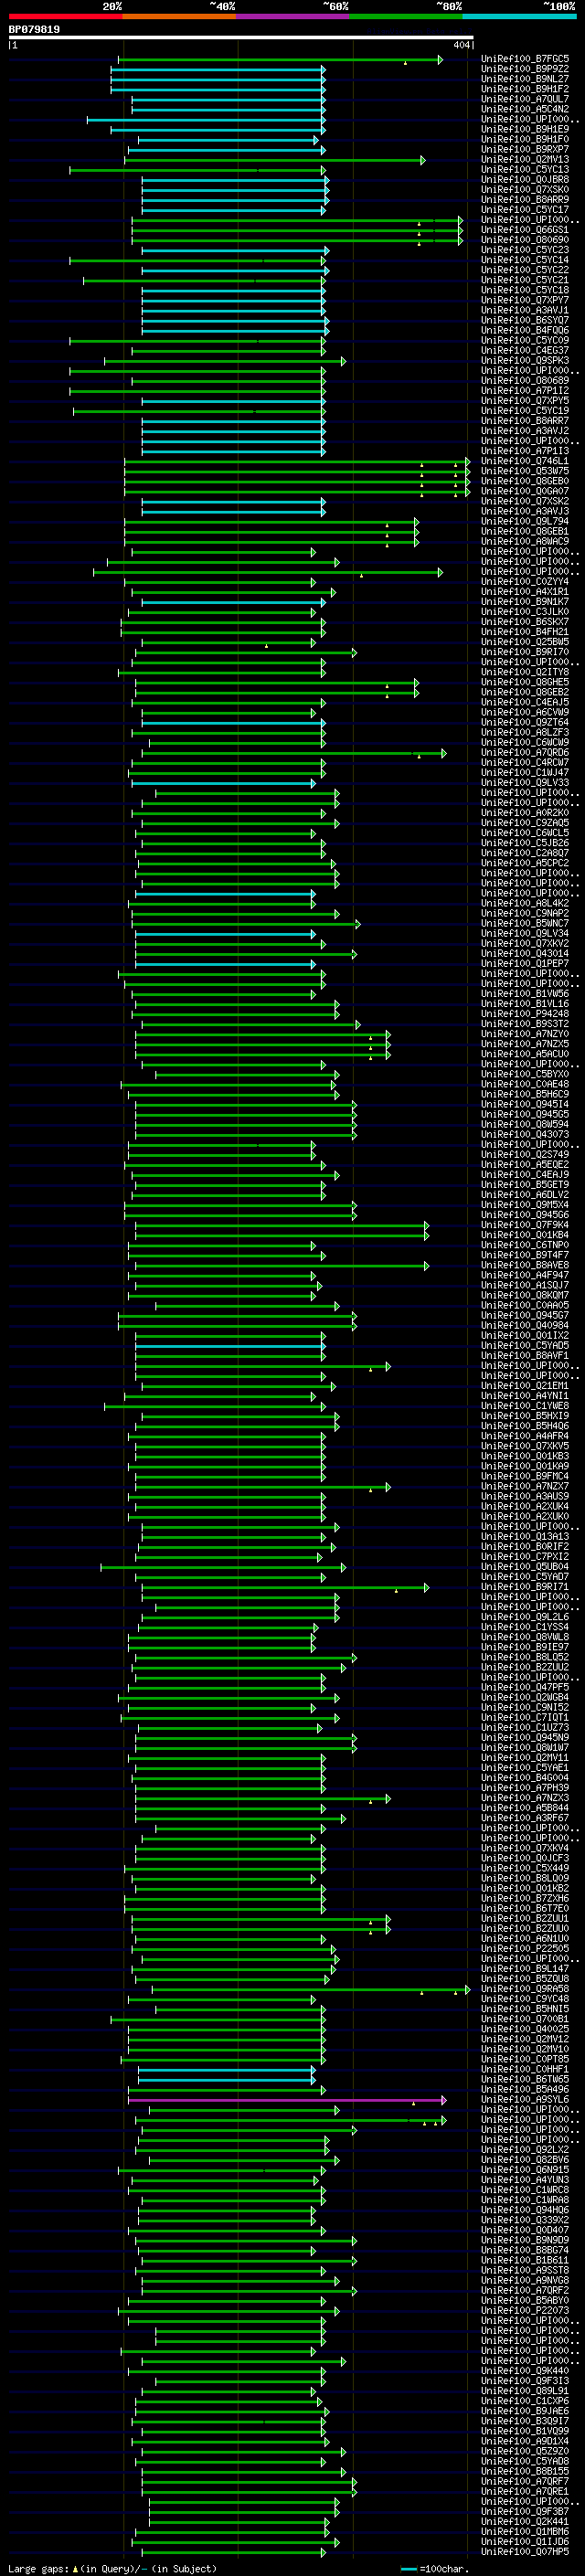The image size is (585, 2576).
Task: Click the green ~80% identity legend segment
Action: (x=406, y=16)
